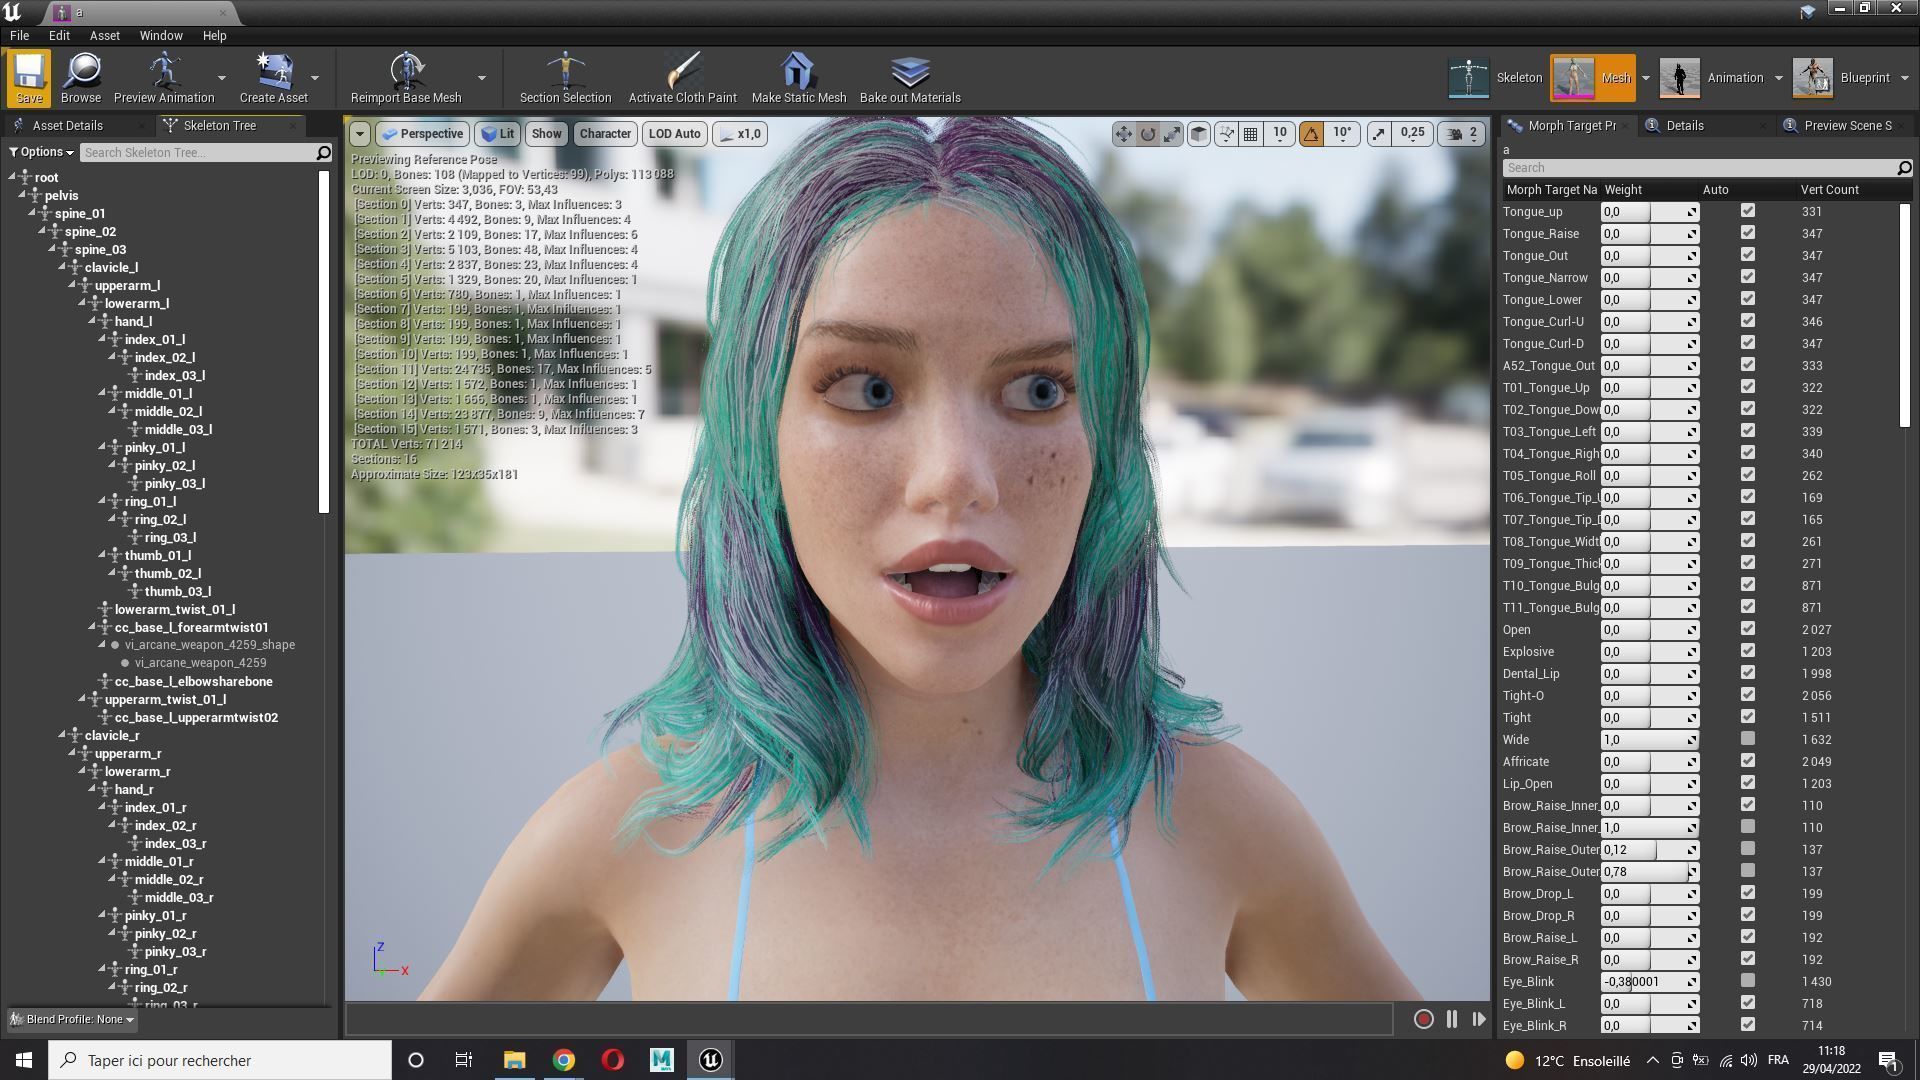Open the Asset menu
Screen dimensions: 1920x1080
pos(104,35)
